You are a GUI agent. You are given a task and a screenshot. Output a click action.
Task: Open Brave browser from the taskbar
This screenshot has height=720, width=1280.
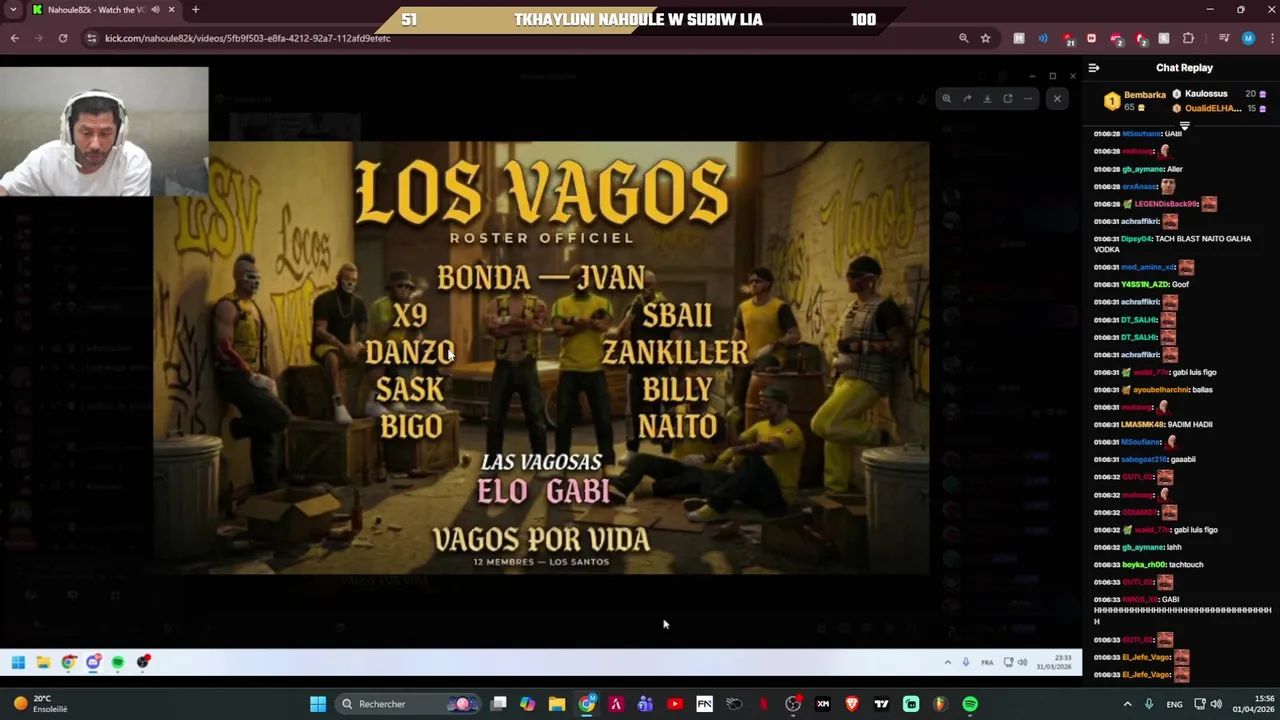[x=852, y=704]
